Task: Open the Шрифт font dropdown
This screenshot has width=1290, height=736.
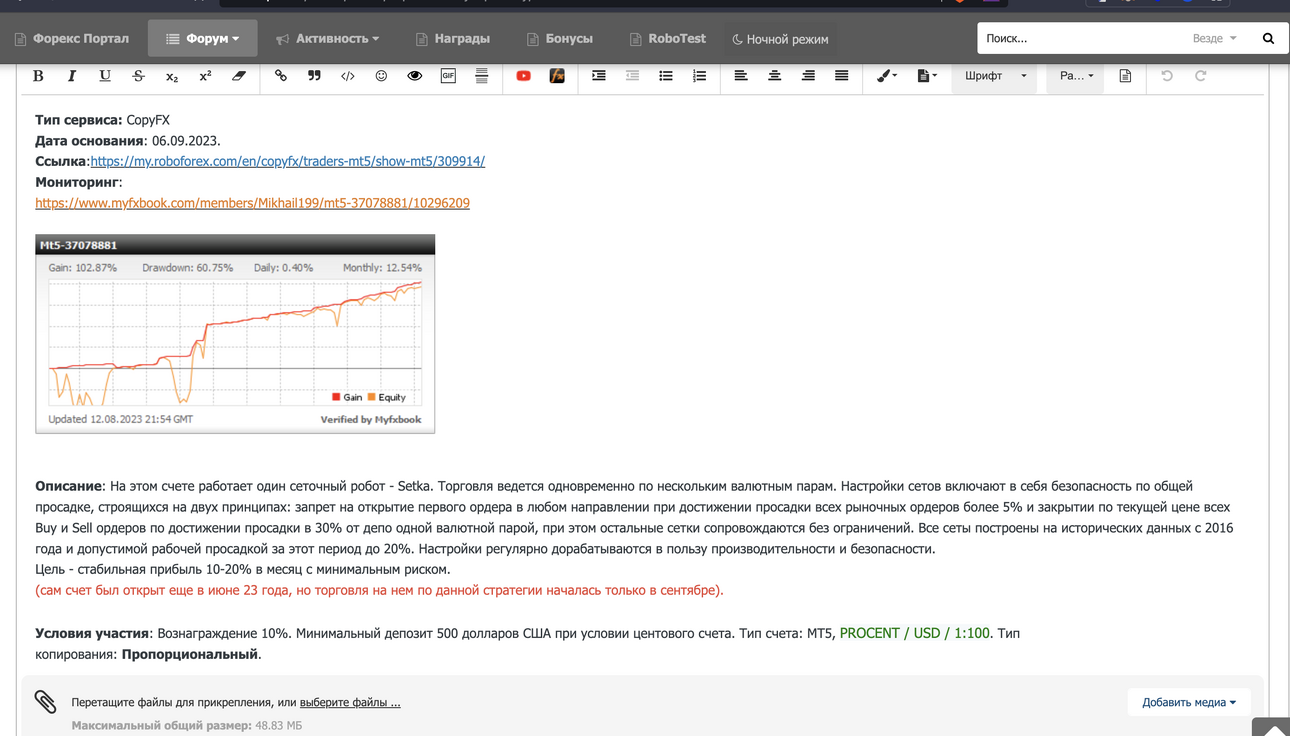Action: pyautogui.click(x=995, y=76)
